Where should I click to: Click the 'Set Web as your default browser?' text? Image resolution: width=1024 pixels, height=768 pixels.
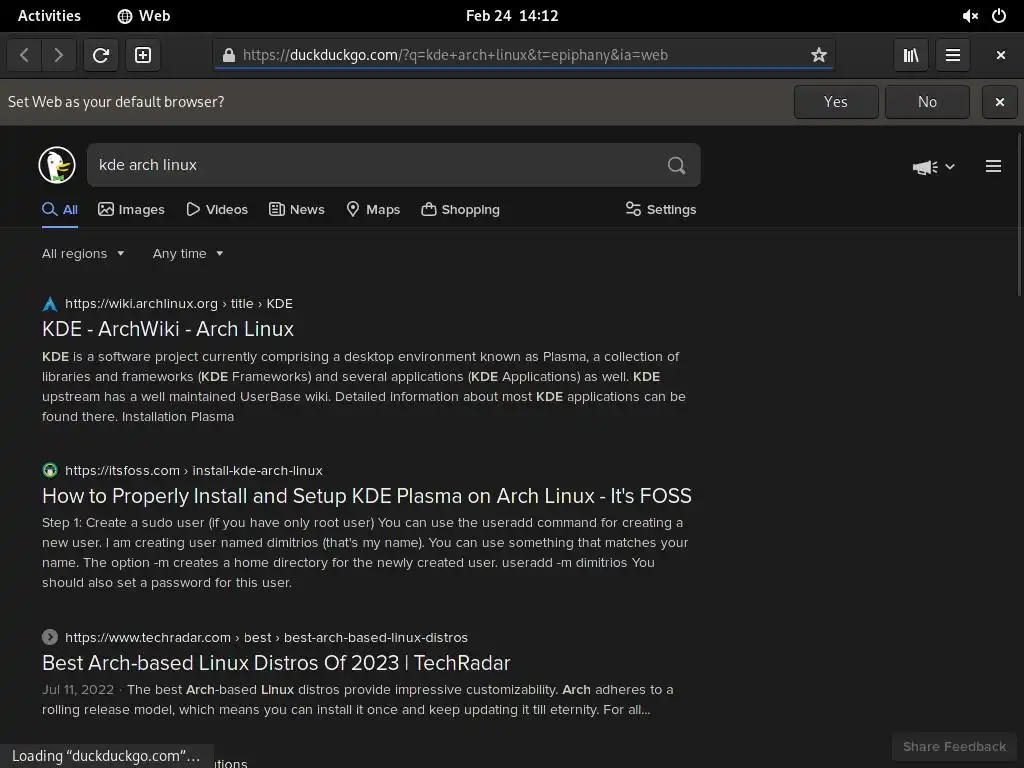coord(116,102)
